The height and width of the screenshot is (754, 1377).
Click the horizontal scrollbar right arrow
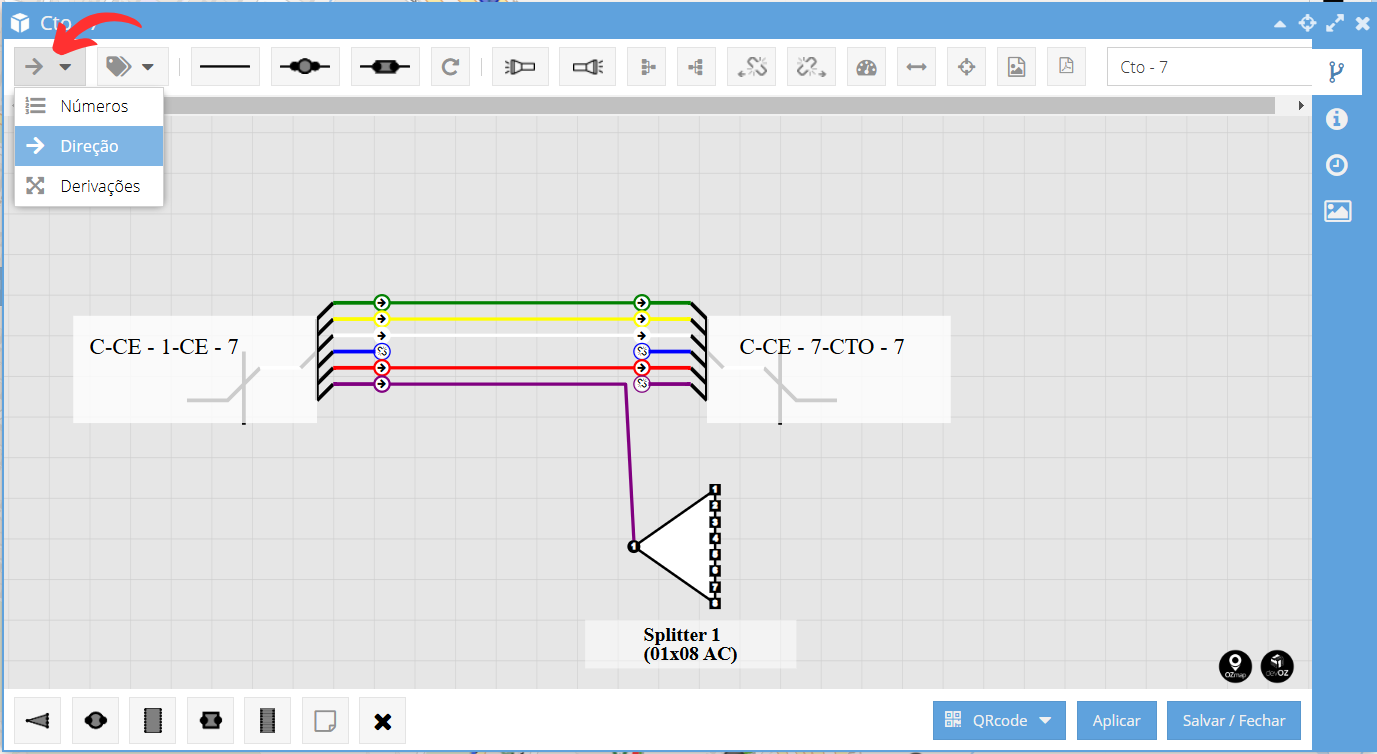click(1300, 105)
